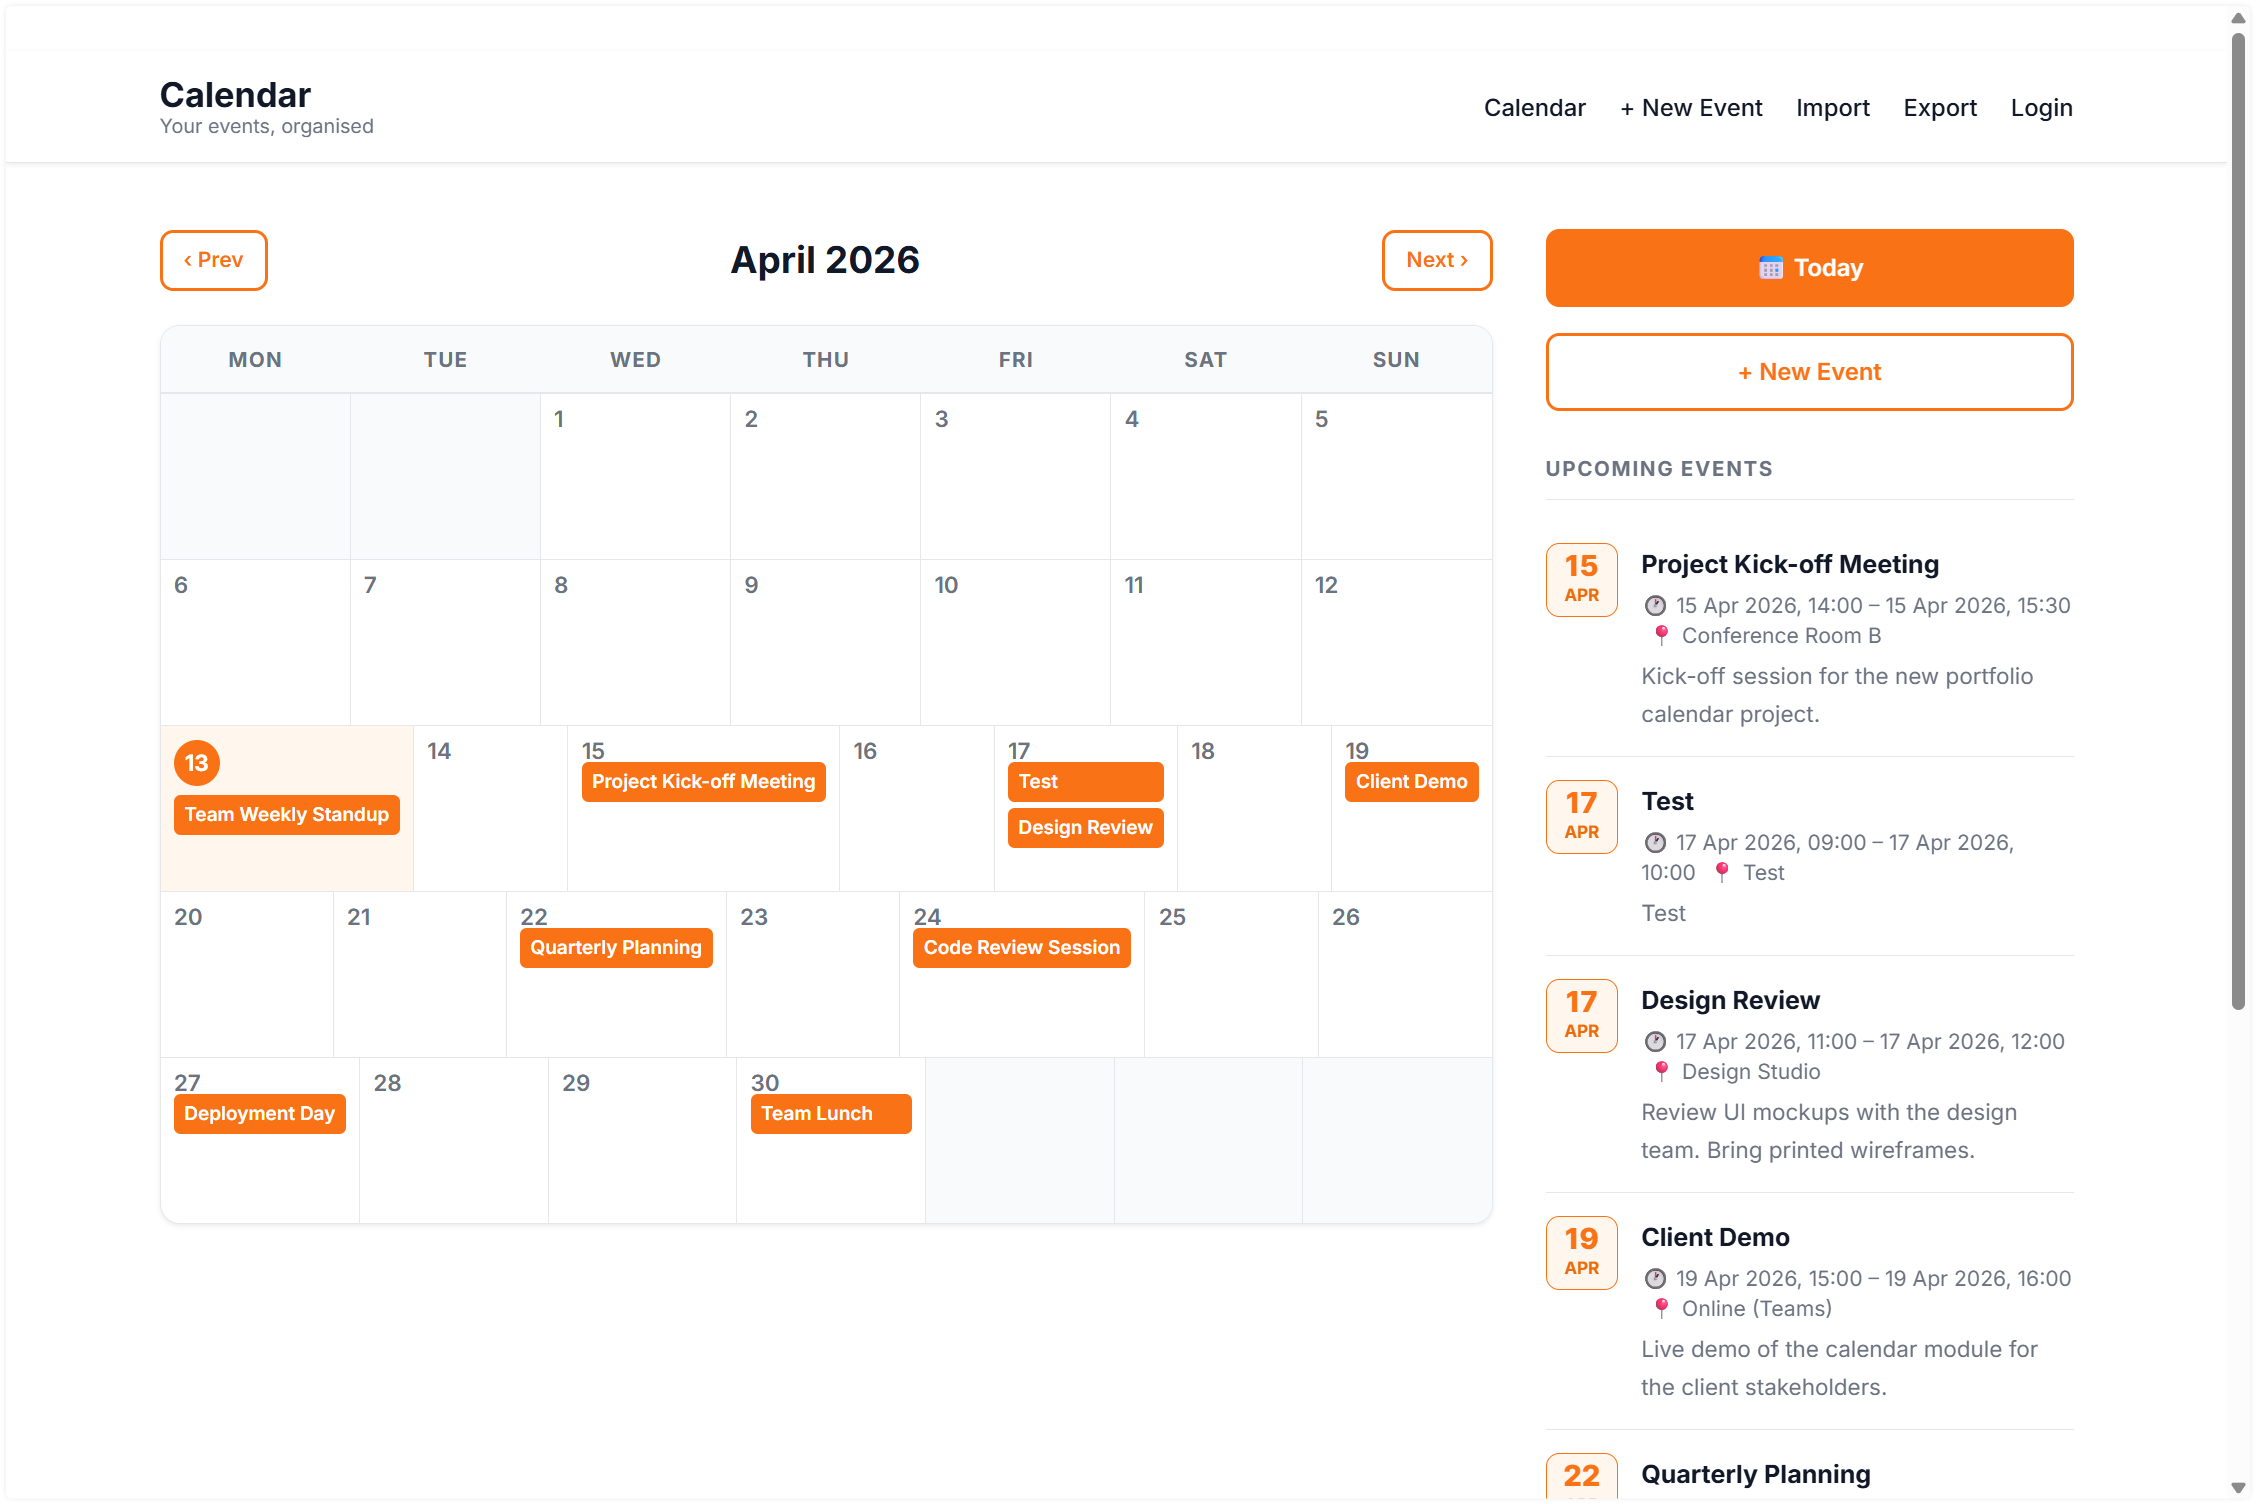Click the clock icon beside Project Kick-off Meeting time
Viewport: 2256px width, 1504px height.
(x=1656, y=605)
